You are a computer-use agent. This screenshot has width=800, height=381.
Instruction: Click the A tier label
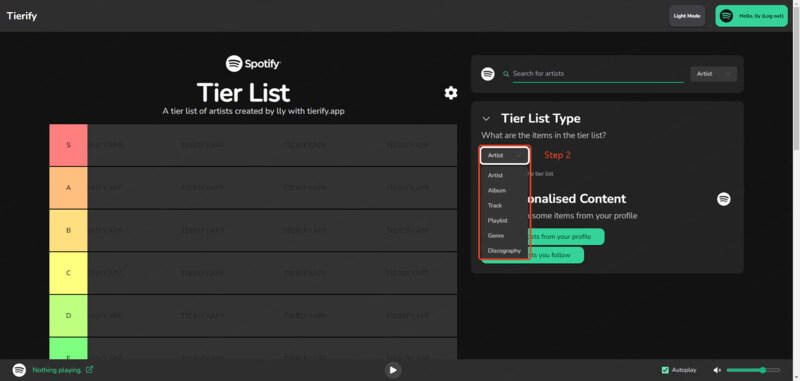[68, 188]
